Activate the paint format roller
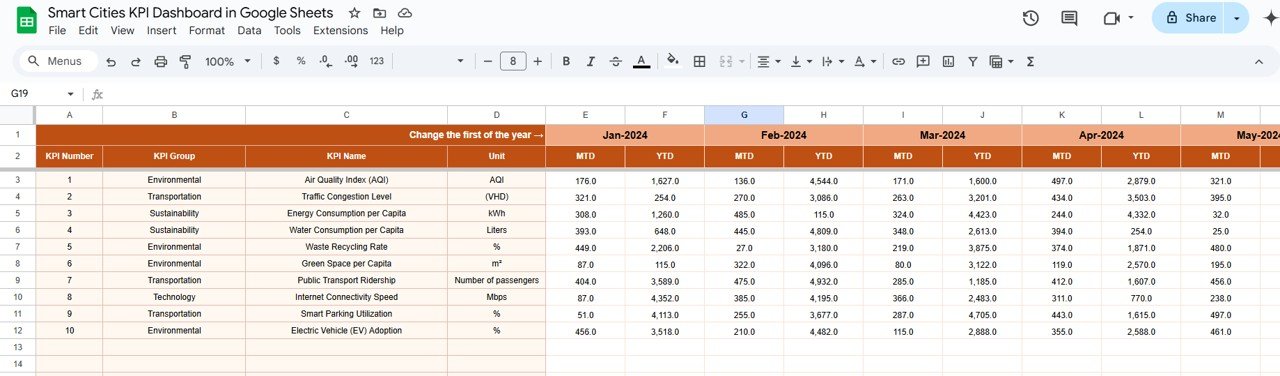 coord(185,61)
